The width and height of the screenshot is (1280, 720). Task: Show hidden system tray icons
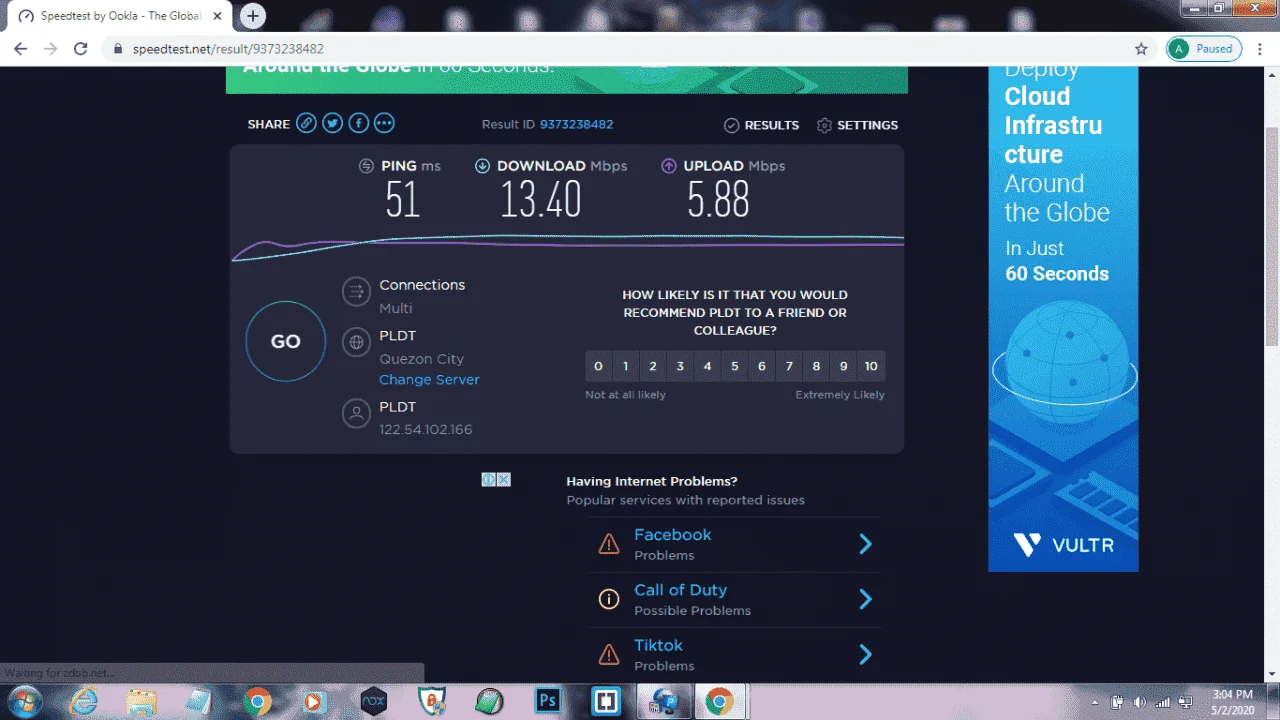point(1095,701)
